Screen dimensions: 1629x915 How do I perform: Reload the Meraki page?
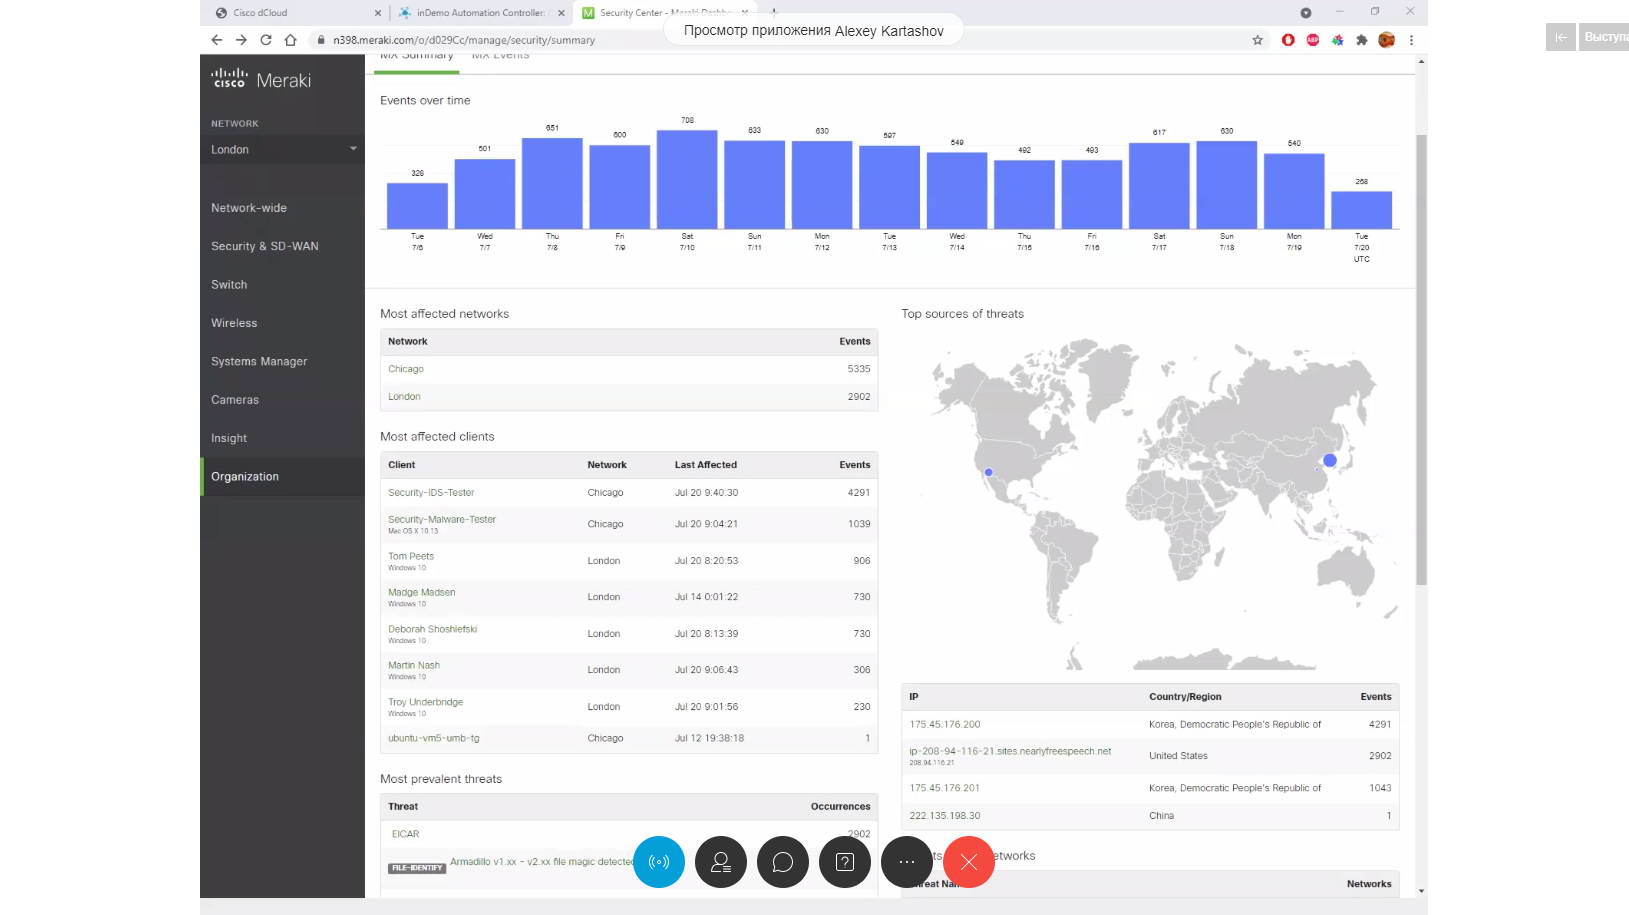[266, 40]
